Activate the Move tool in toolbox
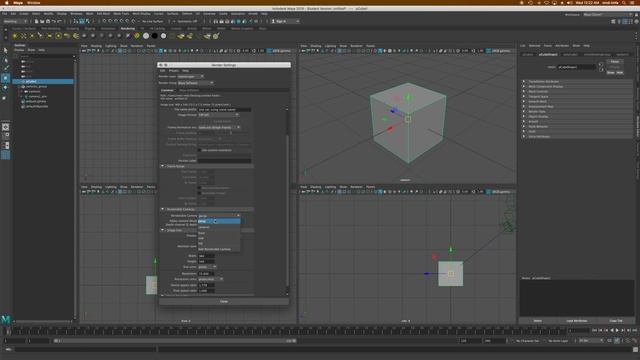This screenshot has width=640, height=360. point(5,78)
